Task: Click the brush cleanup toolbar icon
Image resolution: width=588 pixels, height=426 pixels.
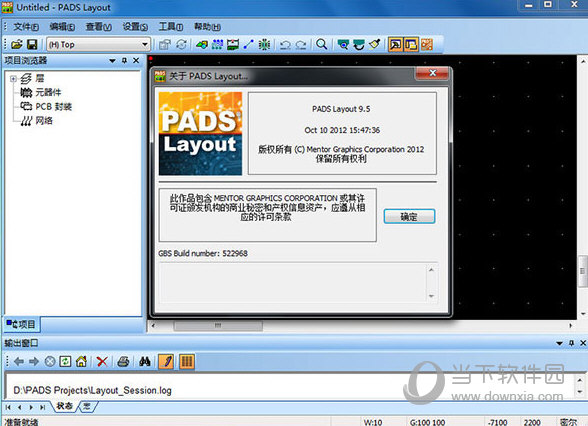Action: pos(374,45)
